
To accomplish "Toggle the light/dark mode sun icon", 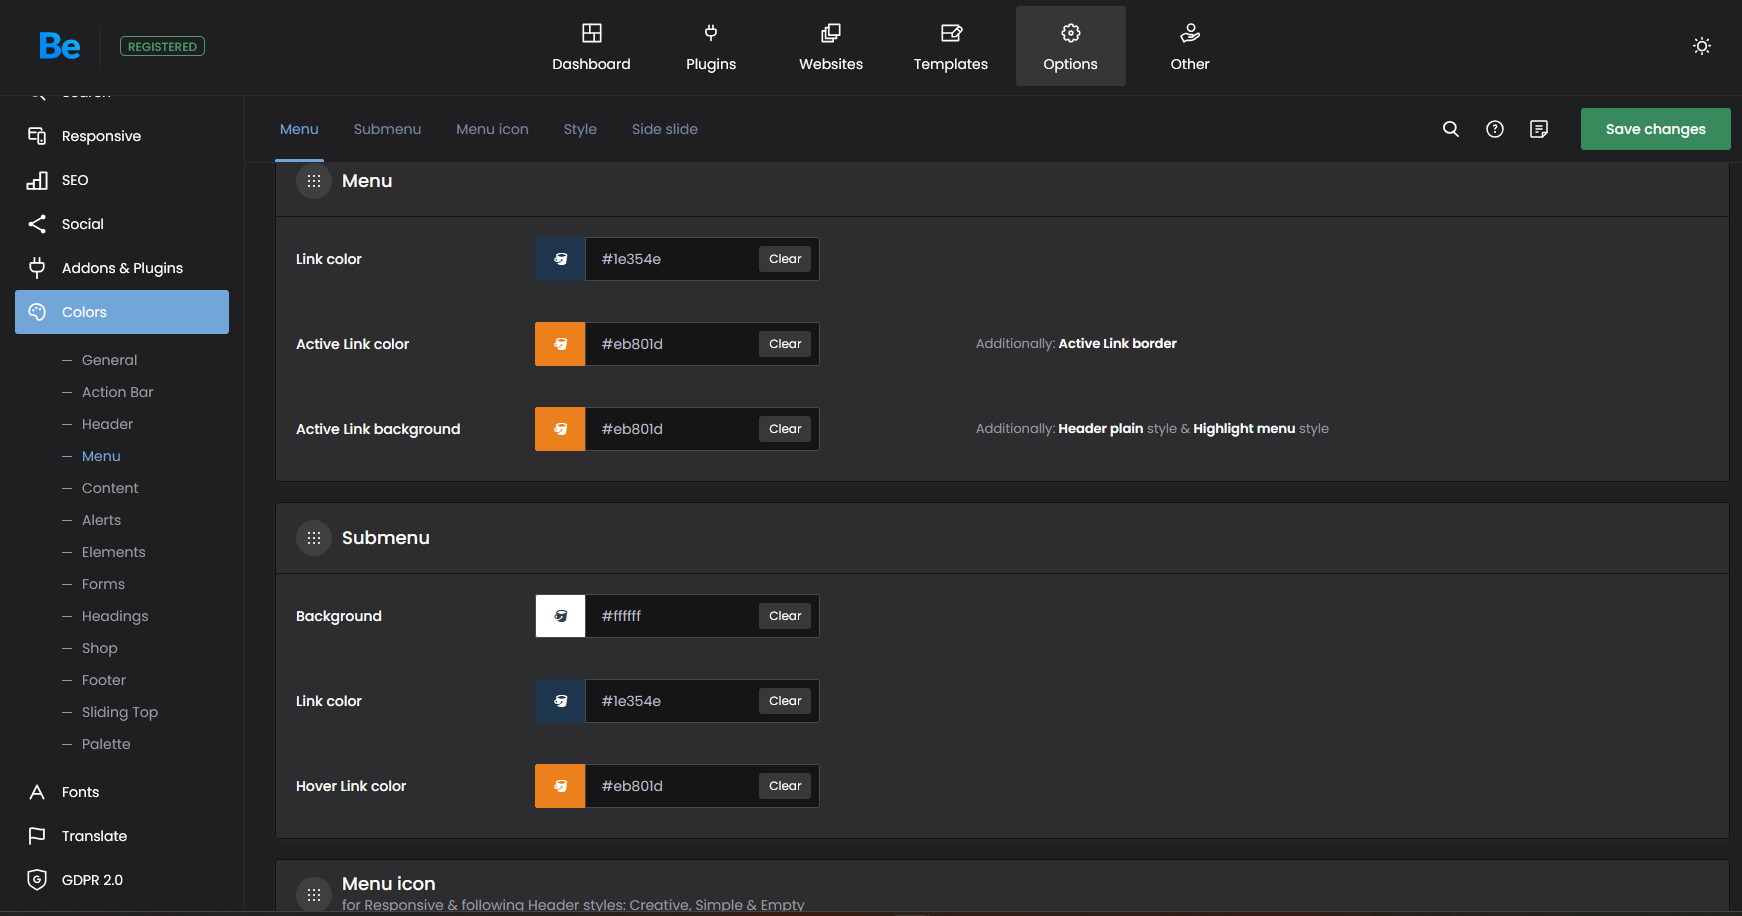I will (x=1701, y=46).
